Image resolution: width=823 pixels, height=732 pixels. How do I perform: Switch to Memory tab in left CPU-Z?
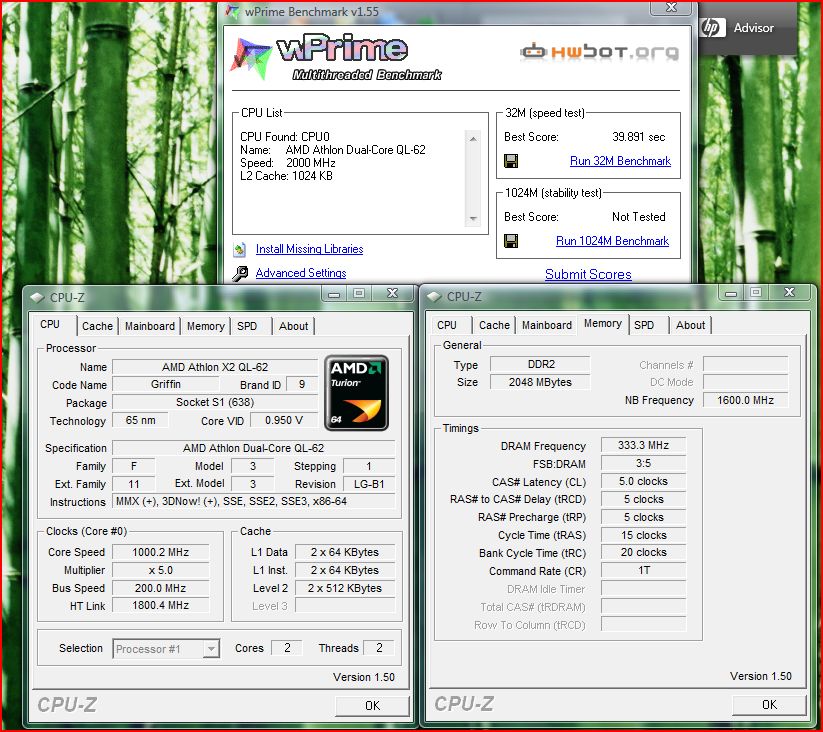click(x=205, y=326)
